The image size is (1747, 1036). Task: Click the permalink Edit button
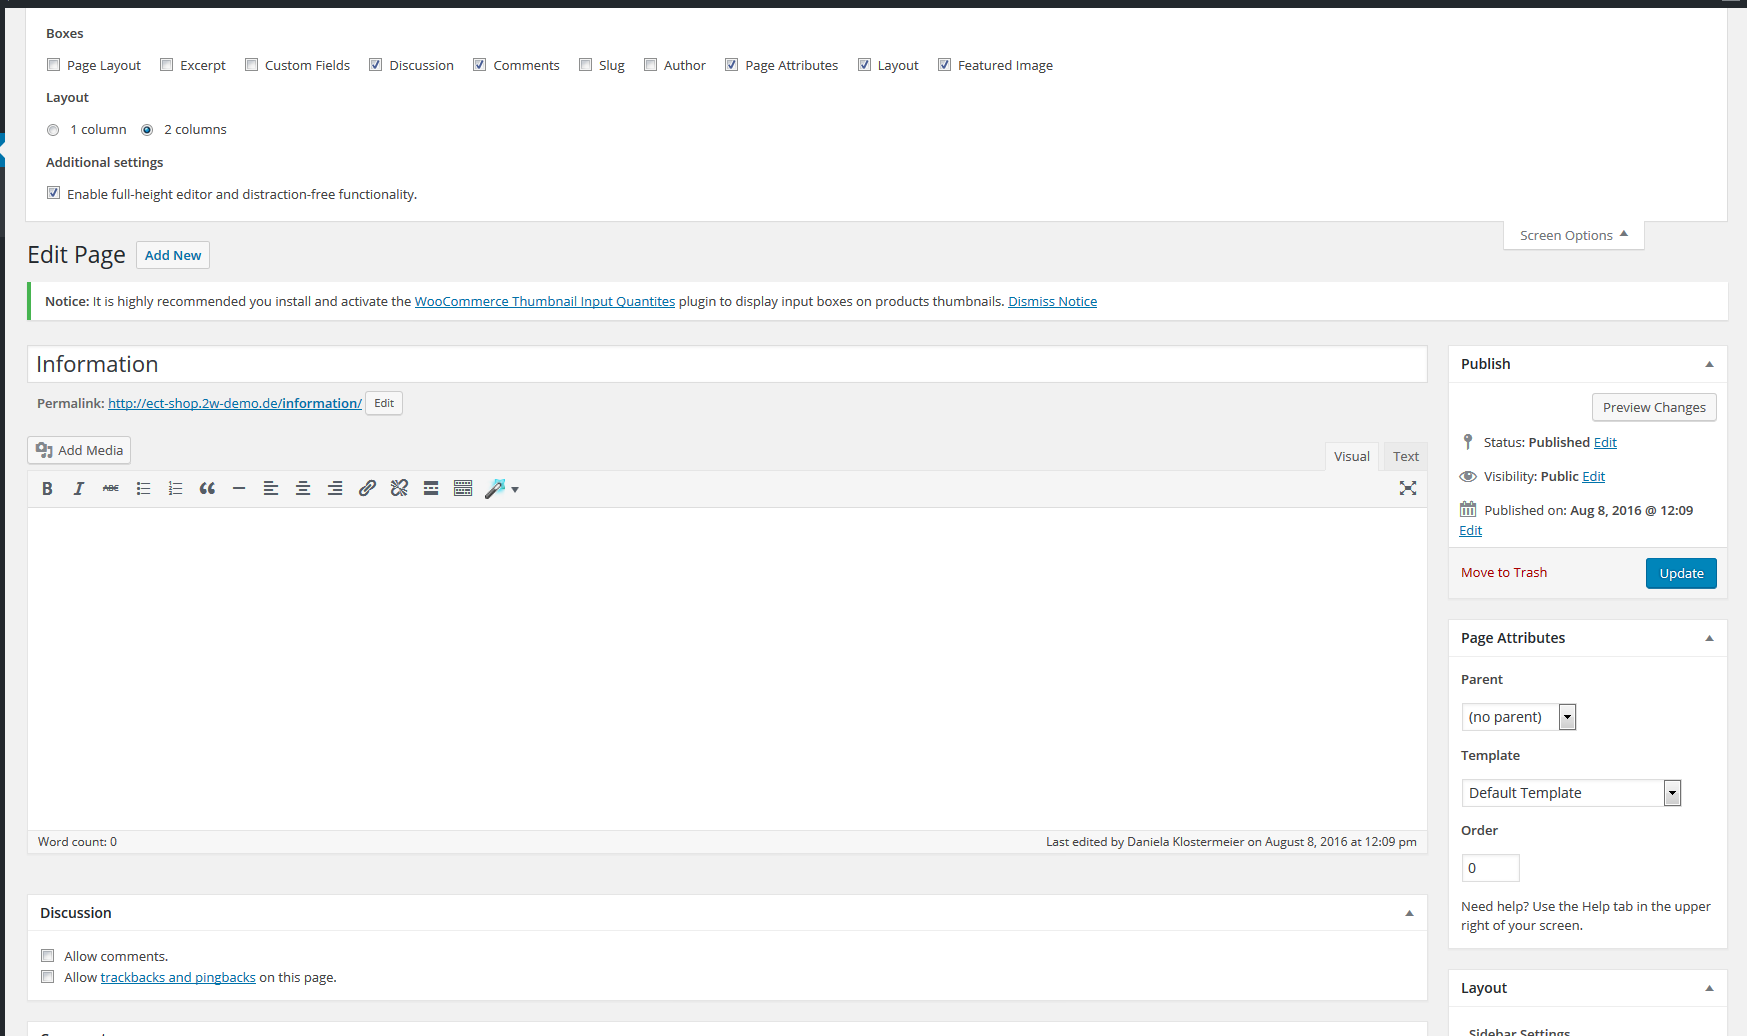[x=384, y=403]
